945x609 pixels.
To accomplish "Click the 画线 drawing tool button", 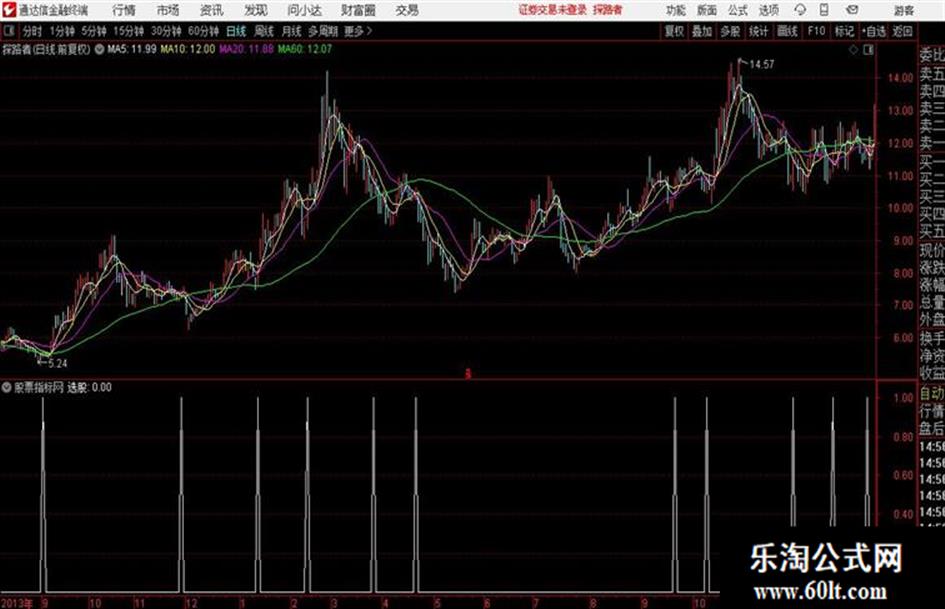I will (787, 31).
